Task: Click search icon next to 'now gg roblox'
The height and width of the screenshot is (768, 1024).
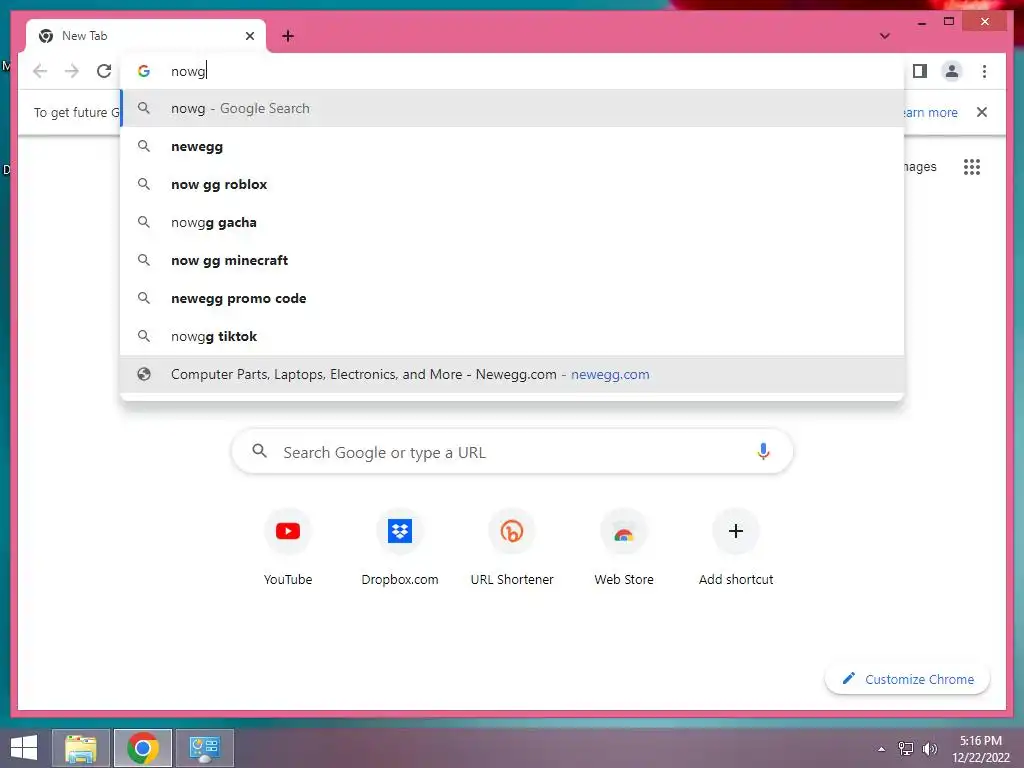Action: coord(144,184)
